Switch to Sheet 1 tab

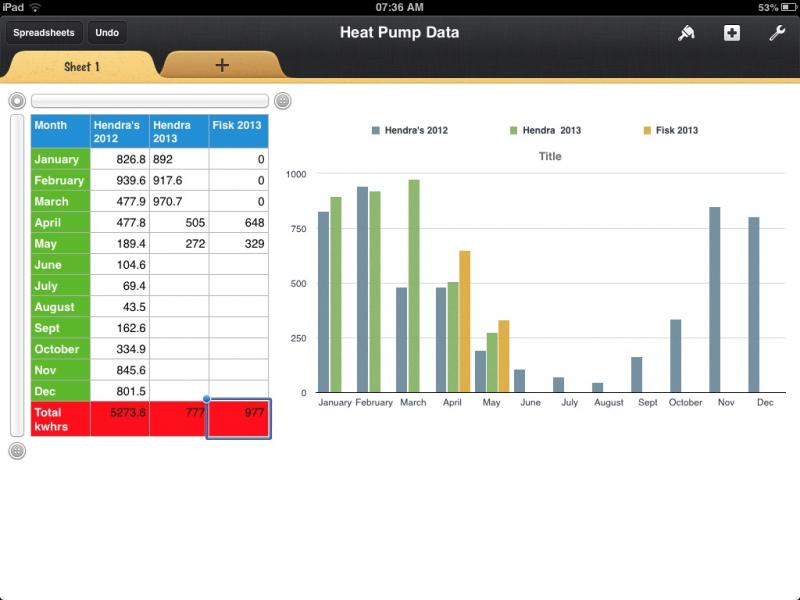click(x=82, y=66)
